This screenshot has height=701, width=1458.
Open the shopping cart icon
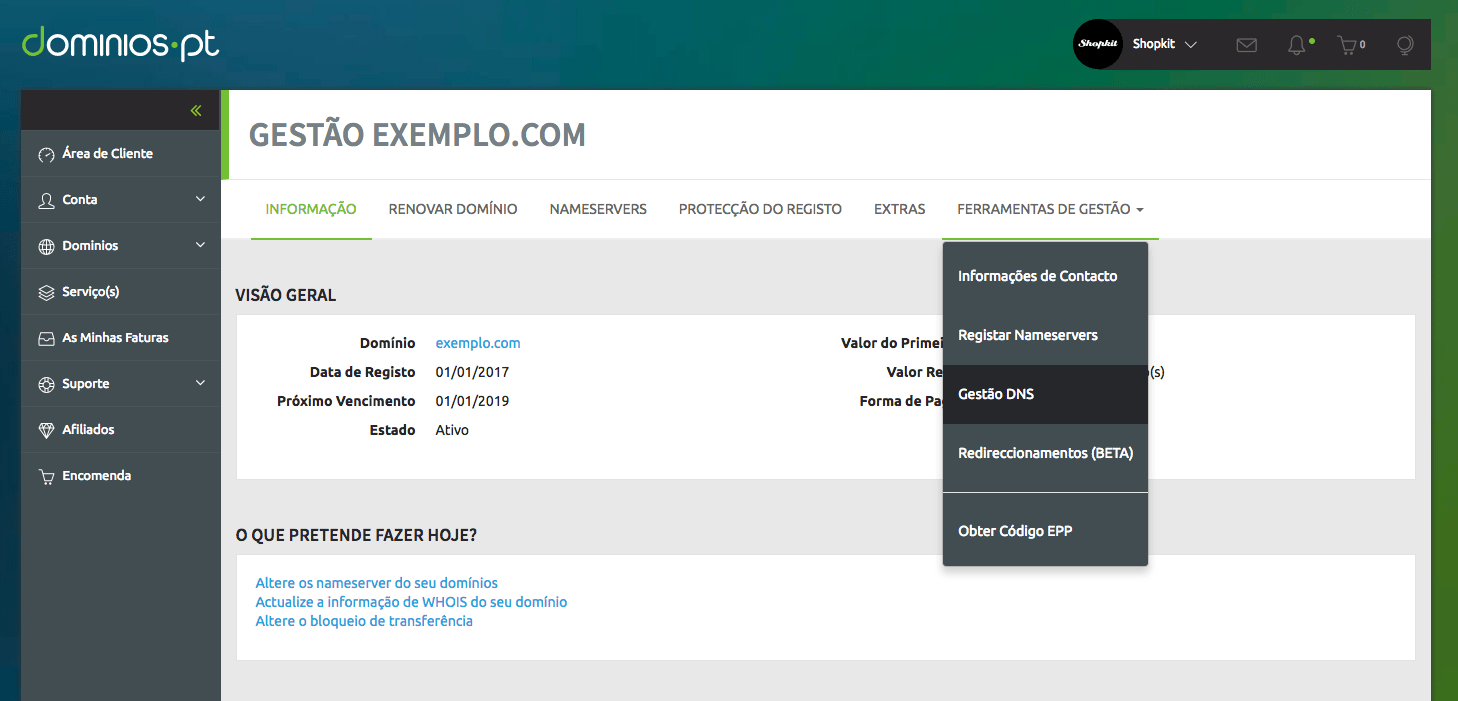pos(1350,45)
